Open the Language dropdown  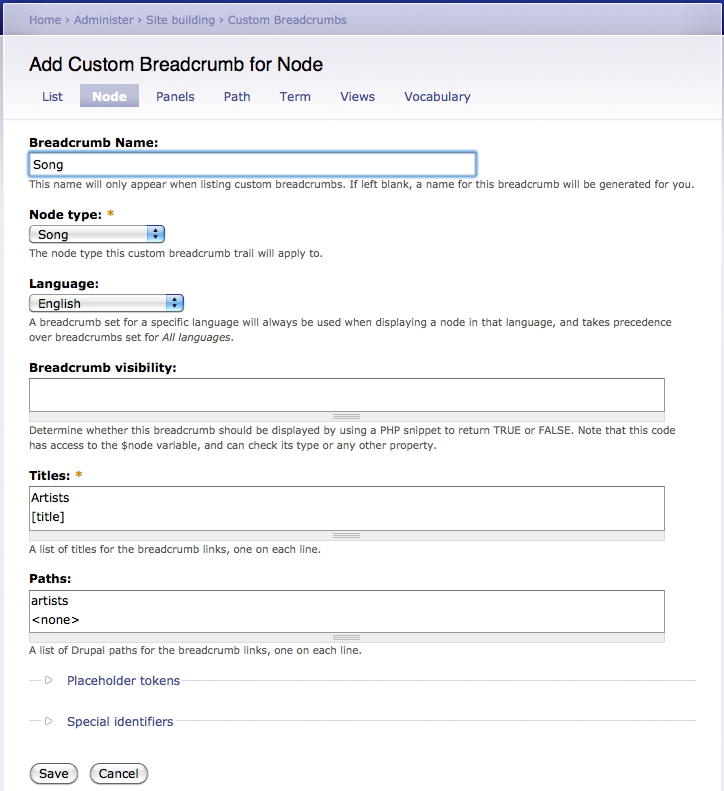click(107, 303)
